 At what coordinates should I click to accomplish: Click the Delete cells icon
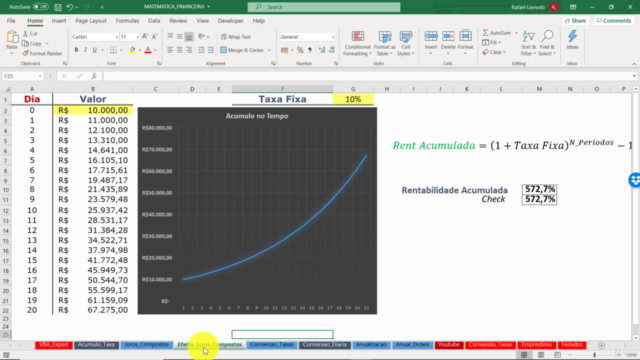click(448, 37)
